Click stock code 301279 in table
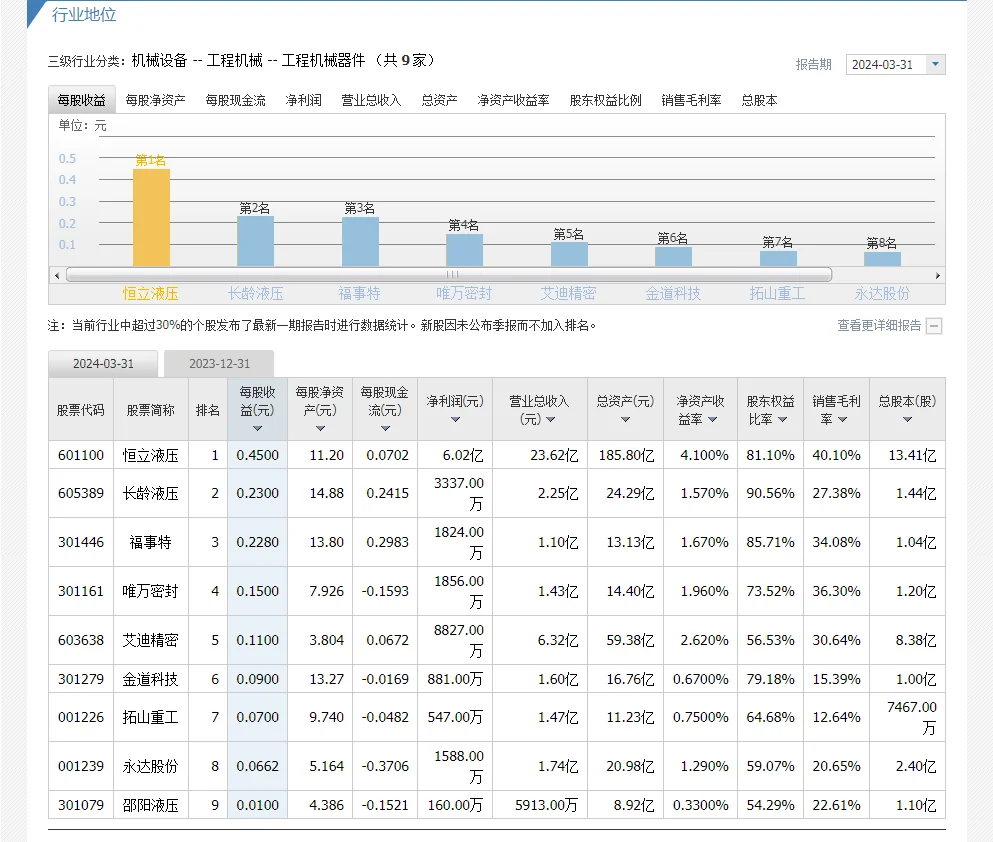This screenshot has width=993, height=842. [x=81, y=679]
